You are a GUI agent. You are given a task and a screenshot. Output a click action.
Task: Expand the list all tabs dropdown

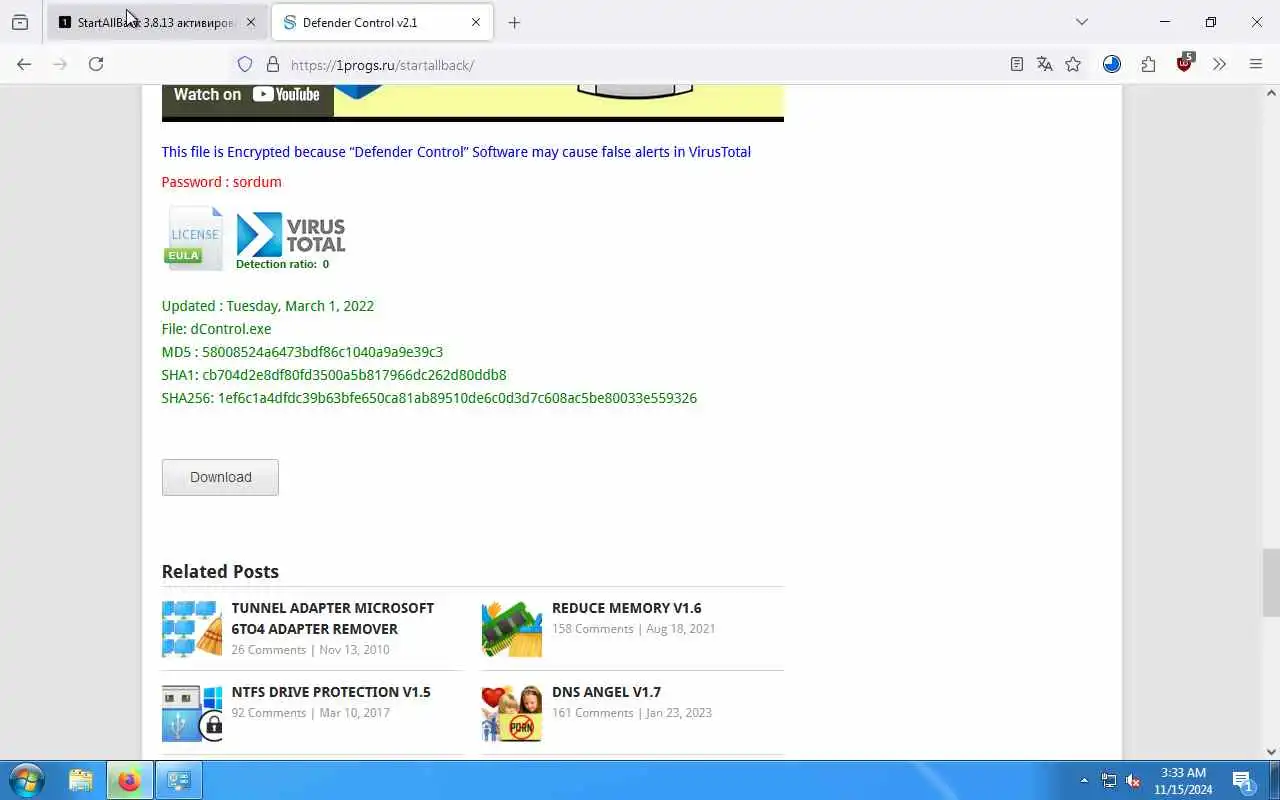1081,22
